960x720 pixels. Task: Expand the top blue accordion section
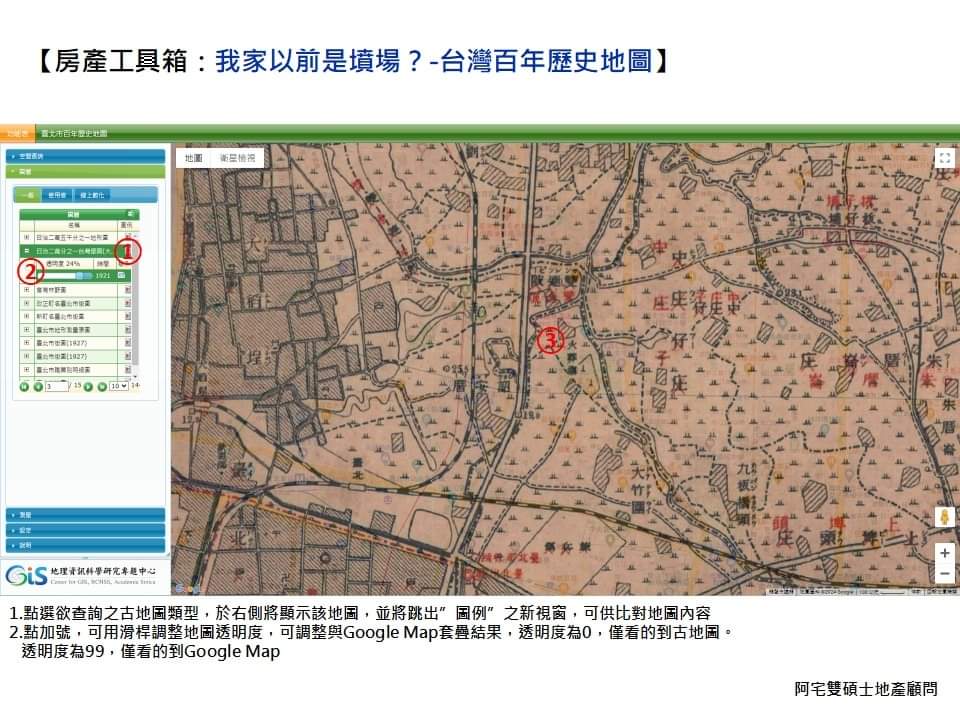coord(85,156)
